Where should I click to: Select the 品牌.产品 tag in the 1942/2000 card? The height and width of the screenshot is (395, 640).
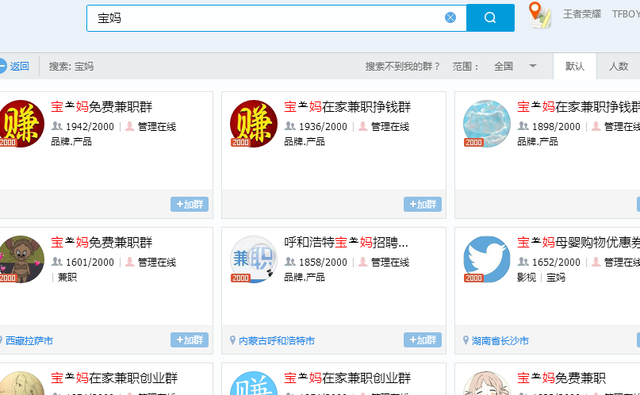tap(71, 142)
